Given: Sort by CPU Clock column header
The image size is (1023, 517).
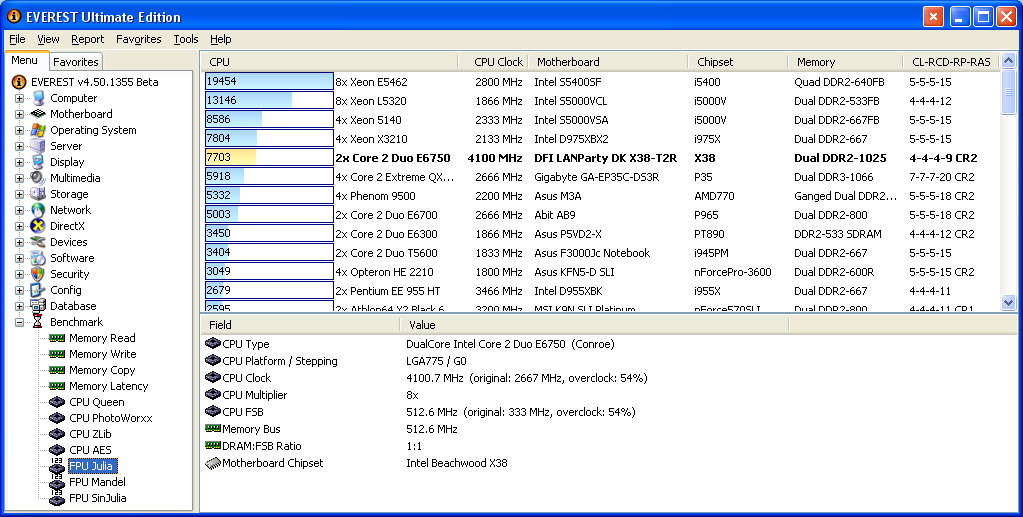Looking at the screenshot, I should 493,62.
